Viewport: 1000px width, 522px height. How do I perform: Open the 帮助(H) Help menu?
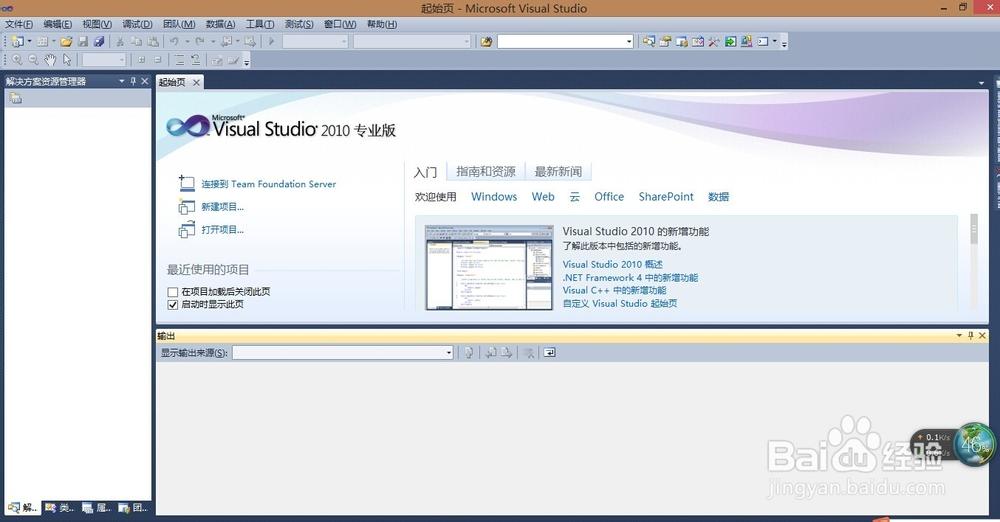tap(382, 24)
